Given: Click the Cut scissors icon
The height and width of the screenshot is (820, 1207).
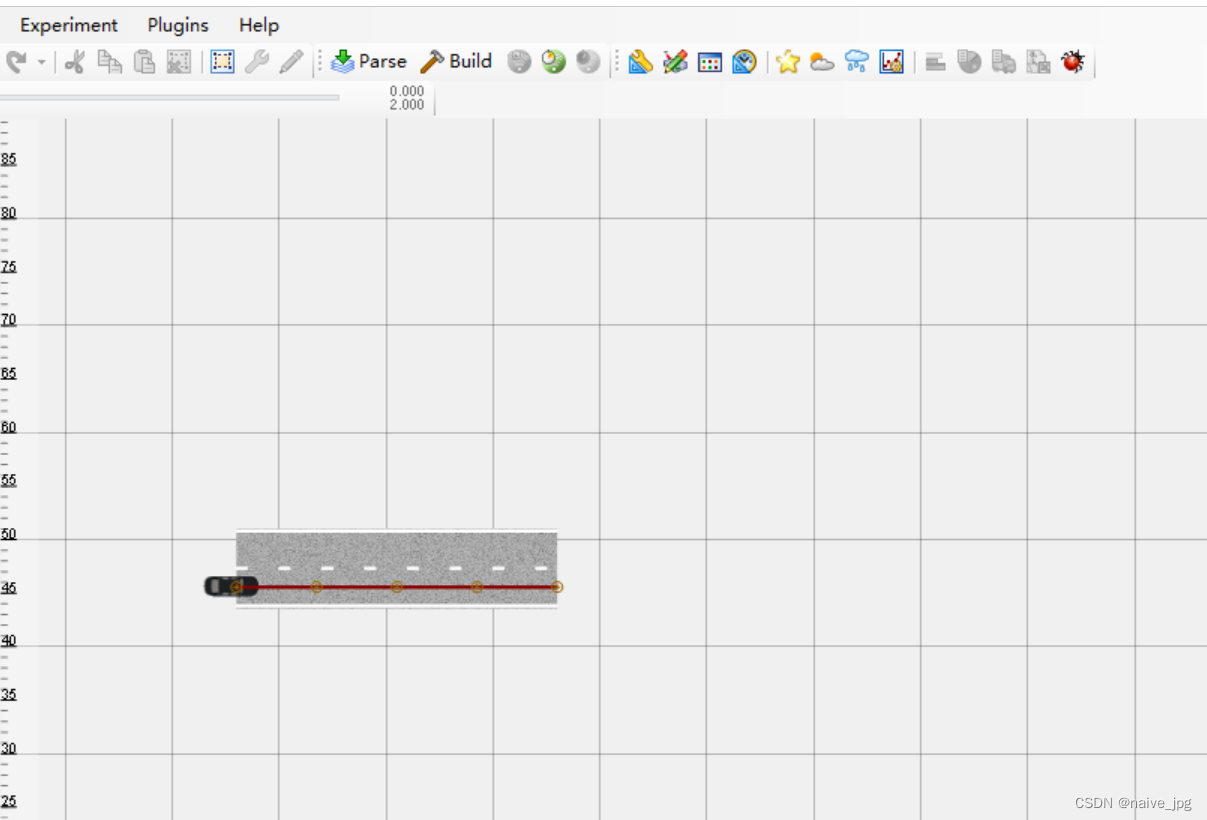Looking at the screenshot, I should 75,62.
